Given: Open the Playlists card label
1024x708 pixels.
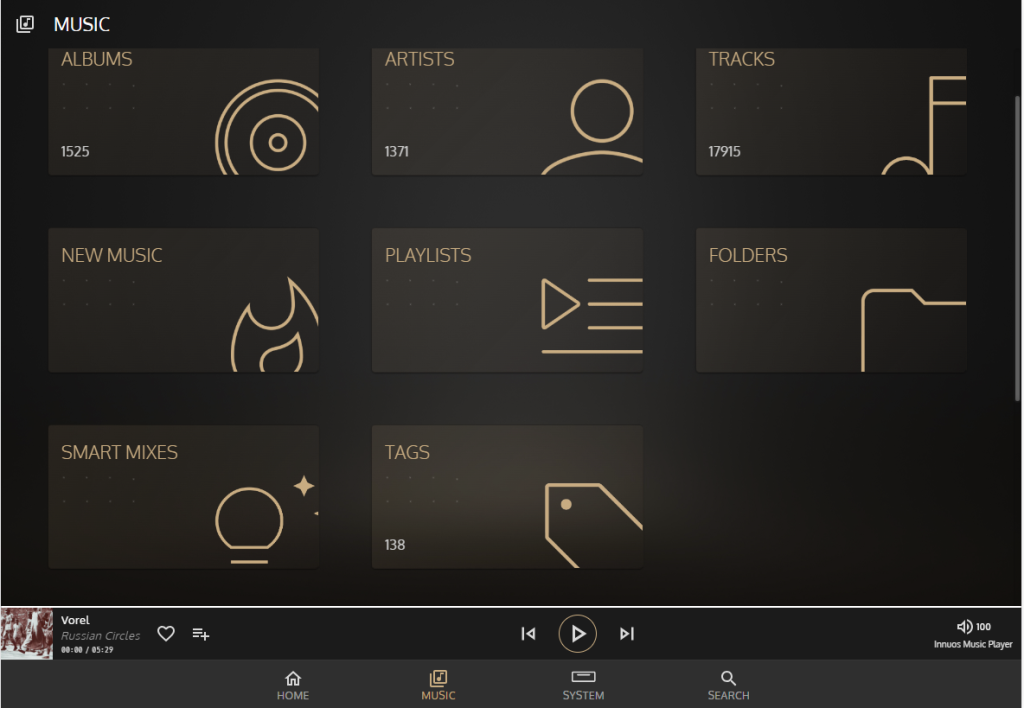Looking at the screenshot, I should pyautogui.click(x=428, y=255).
